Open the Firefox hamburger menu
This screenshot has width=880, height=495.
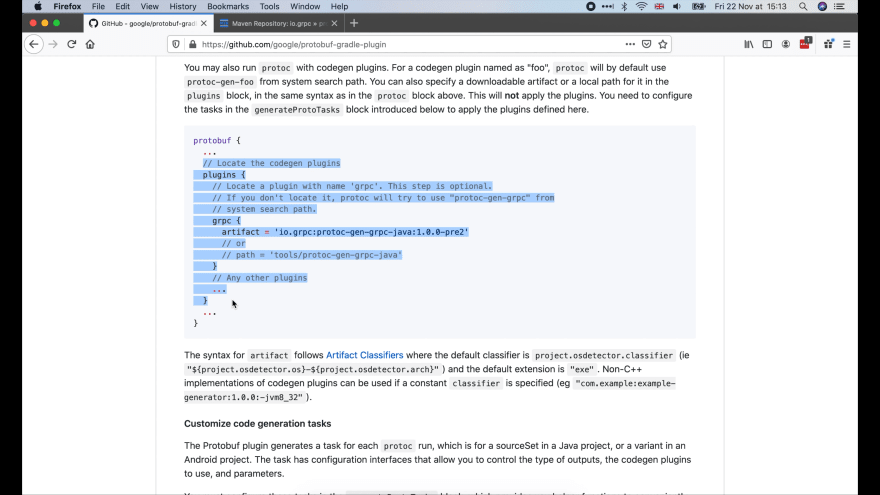[847, 44]
